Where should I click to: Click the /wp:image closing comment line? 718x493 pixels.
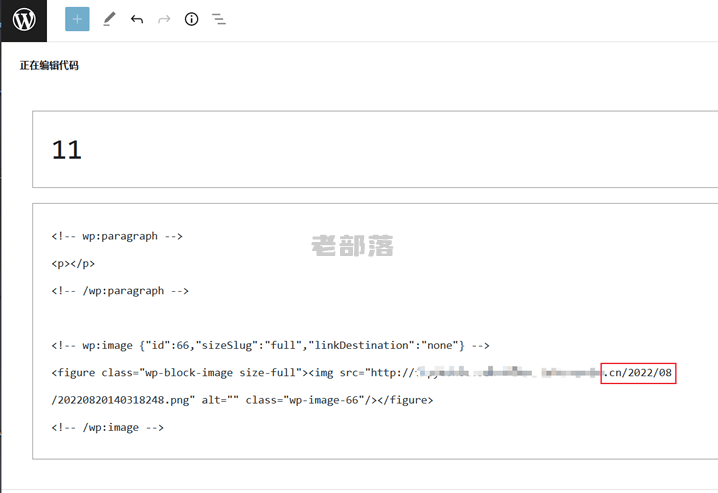pyautogui.click(x=108, y=428)
